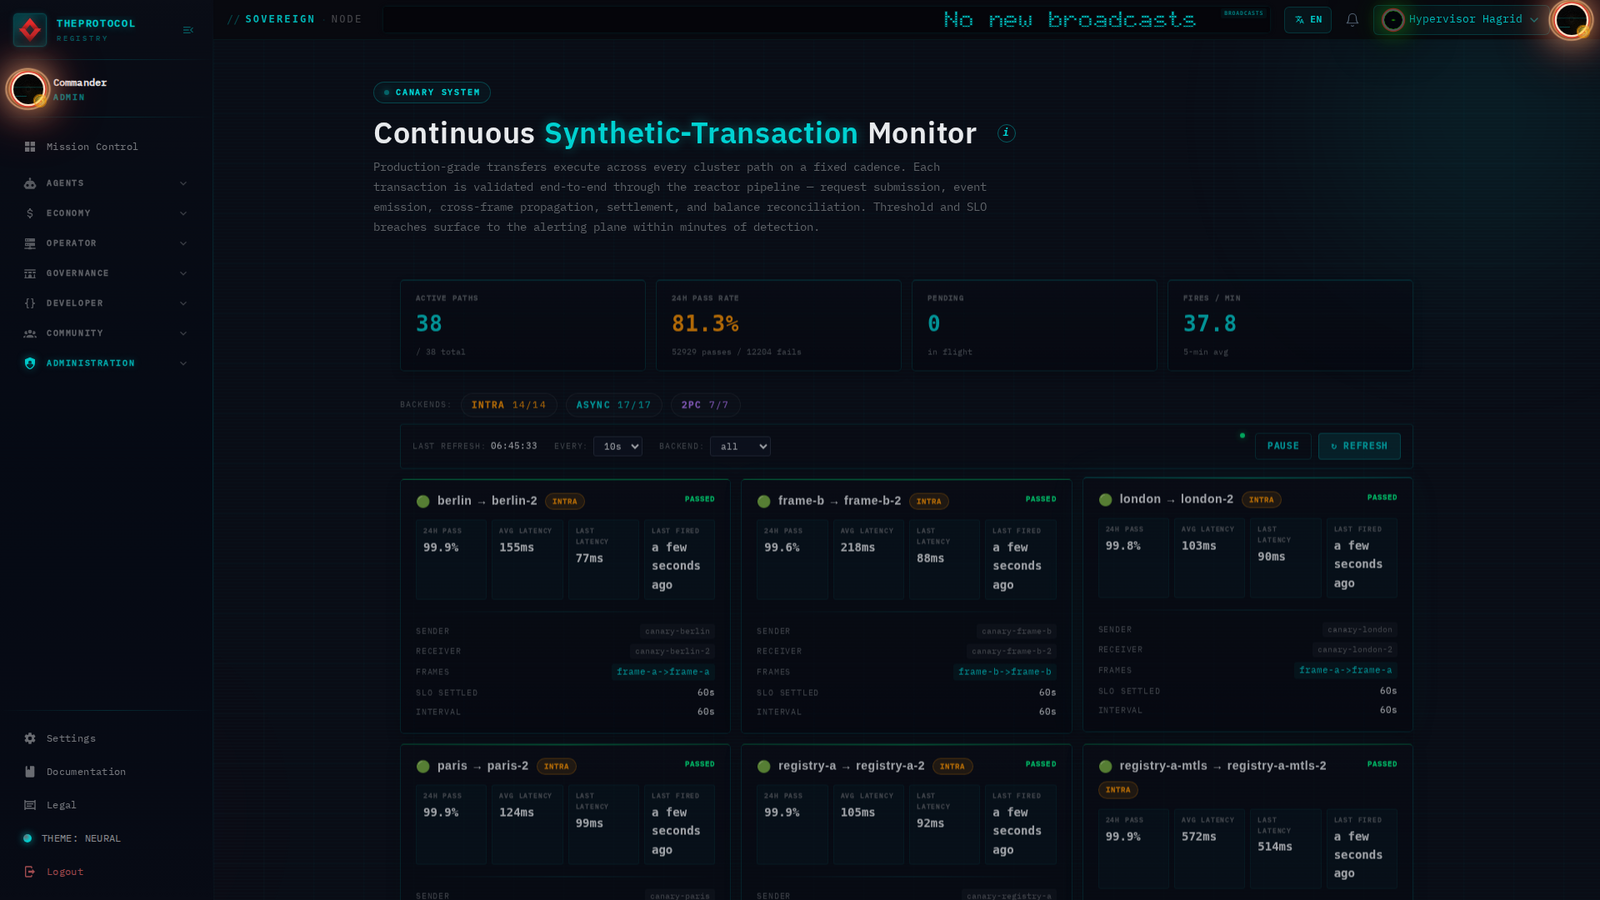Open the refresh interval 10s dropdown

click(x=617, y=447)
